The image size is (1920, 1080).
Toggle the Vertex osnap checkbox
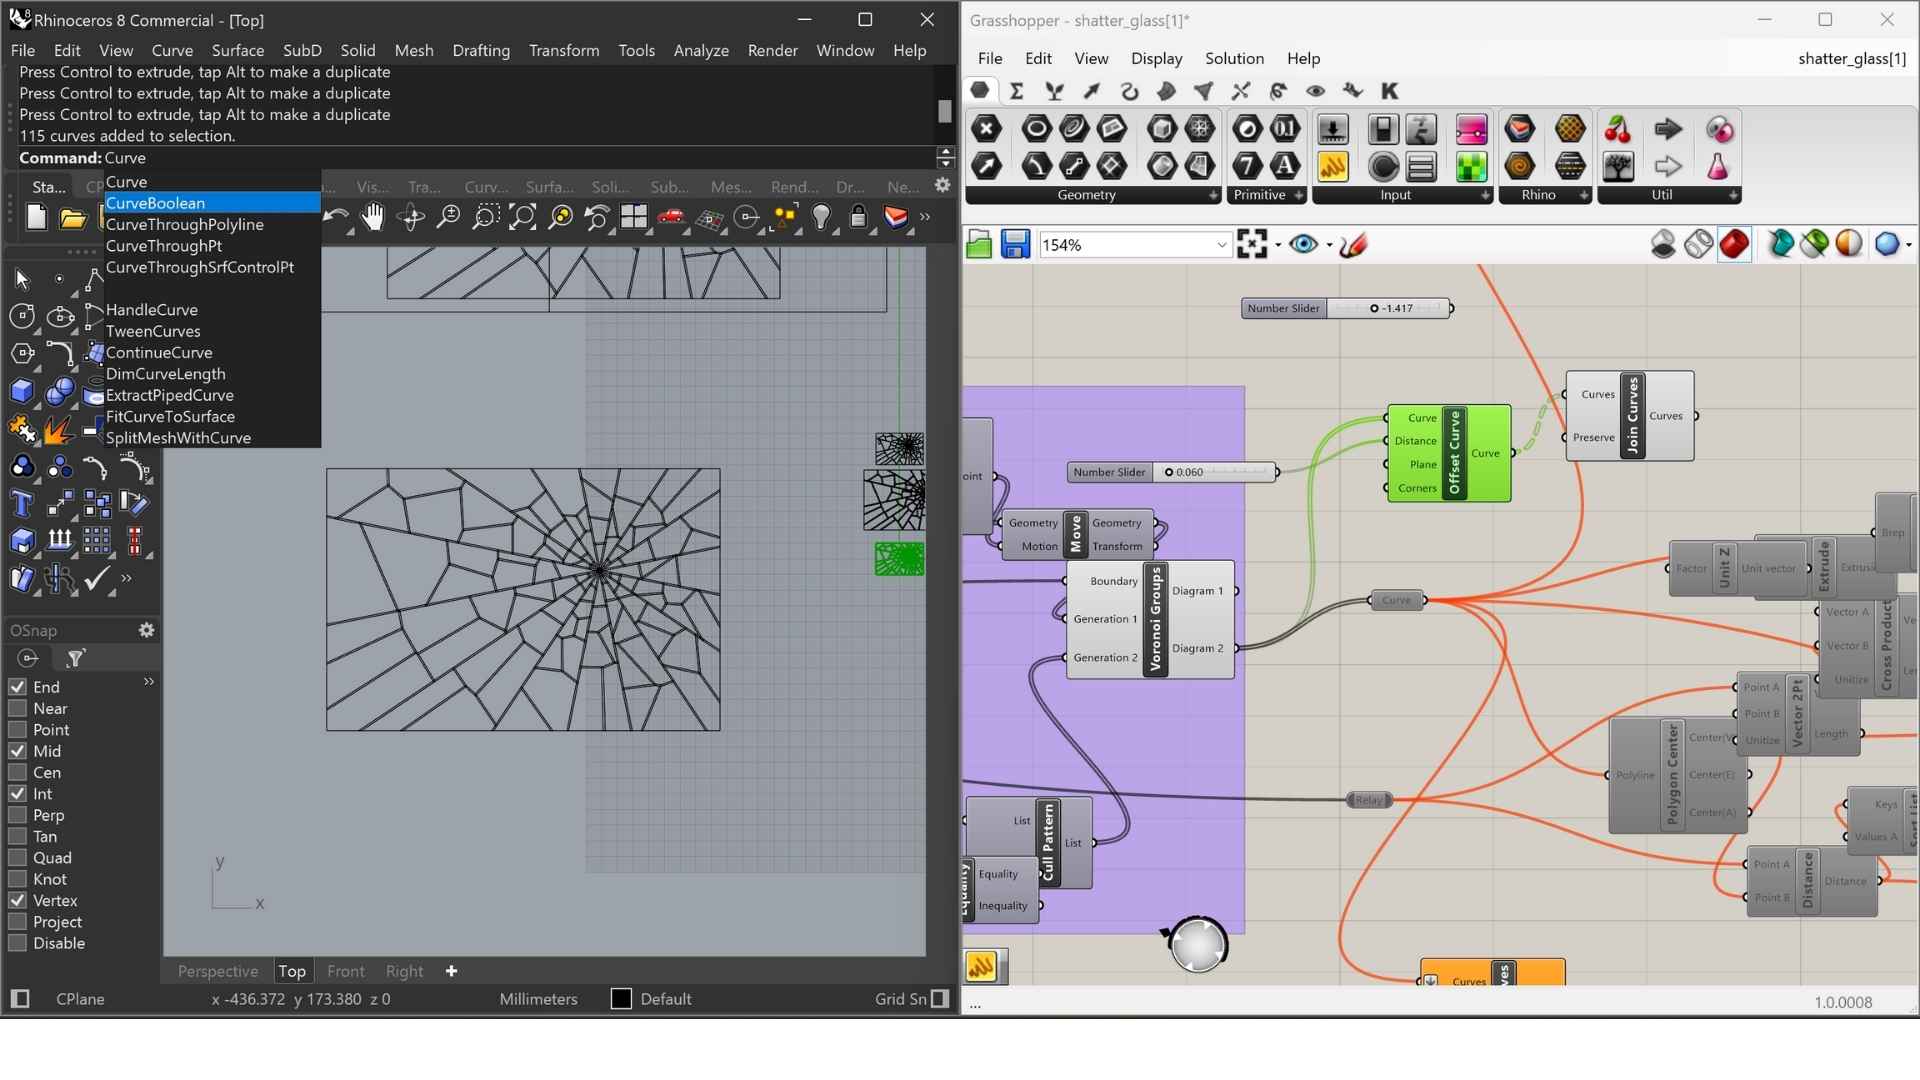[17, 900]
